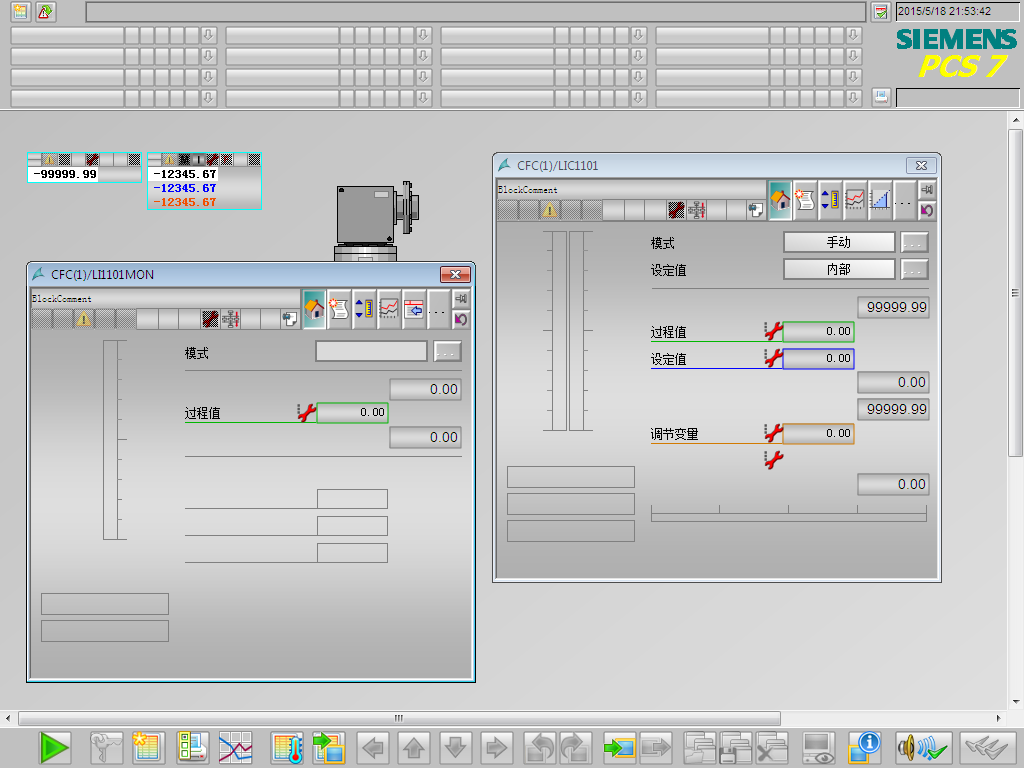The width and height of the screenshot is (1024, 768).
Task: Click the alarm warning icon in the header bar
Action: click(45, 11)
